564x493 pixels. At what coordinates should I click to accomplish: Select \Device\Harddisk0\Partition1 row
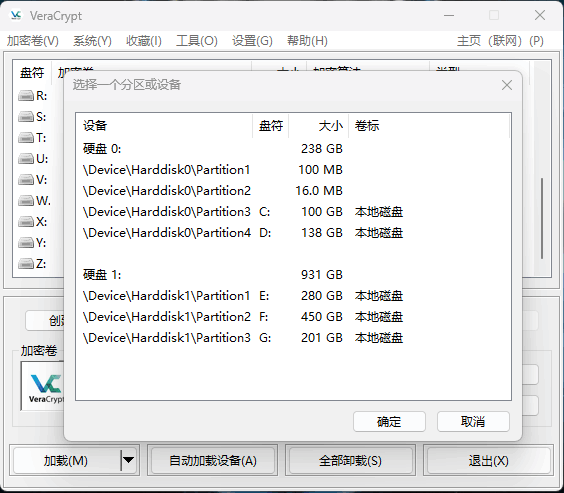[x=293, y=170]
